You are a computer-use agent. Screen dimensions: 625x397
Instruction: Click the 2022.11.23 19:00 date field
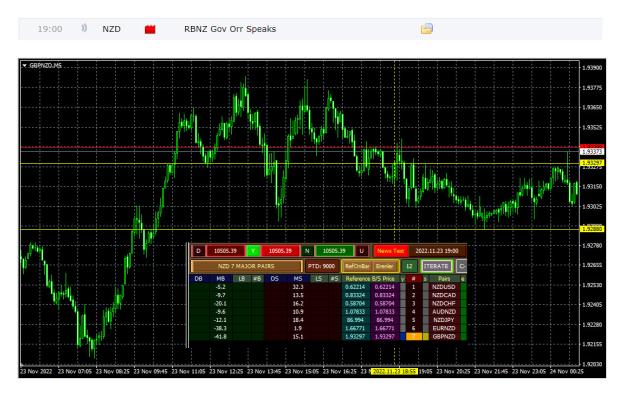point(438,251)
